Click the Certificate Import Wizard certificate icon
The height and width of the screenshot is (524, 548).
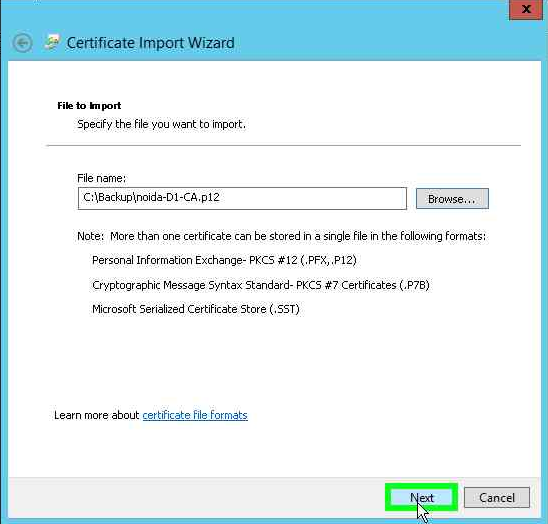52,43
